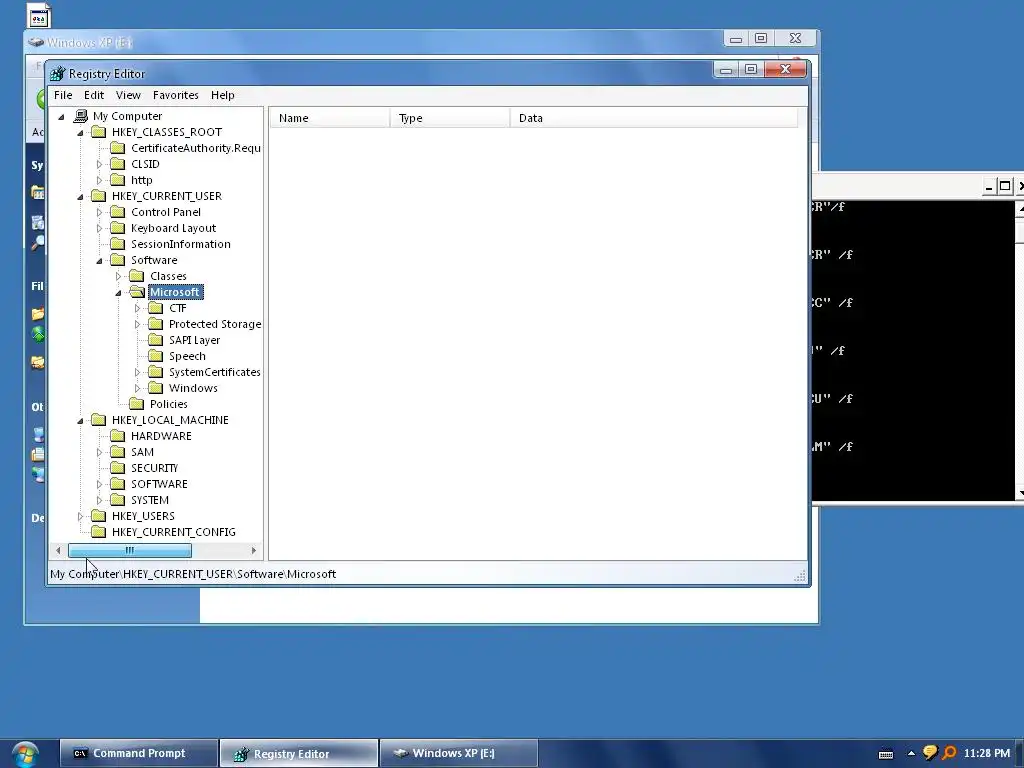Click the HKEY_CURRENT_CONFIG folder icon

(x=99, y=532)
